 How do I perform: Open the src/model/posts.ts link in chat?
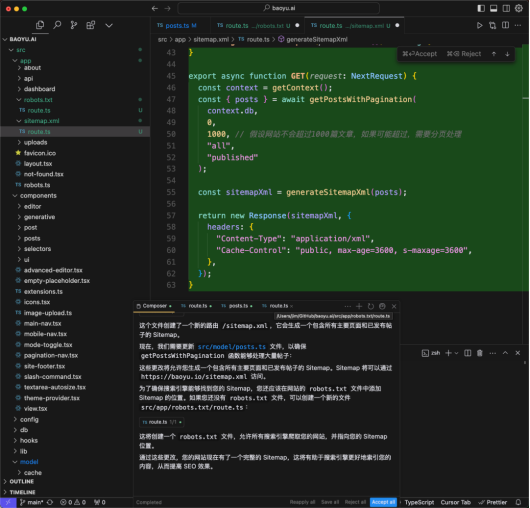tap(232, 347)
